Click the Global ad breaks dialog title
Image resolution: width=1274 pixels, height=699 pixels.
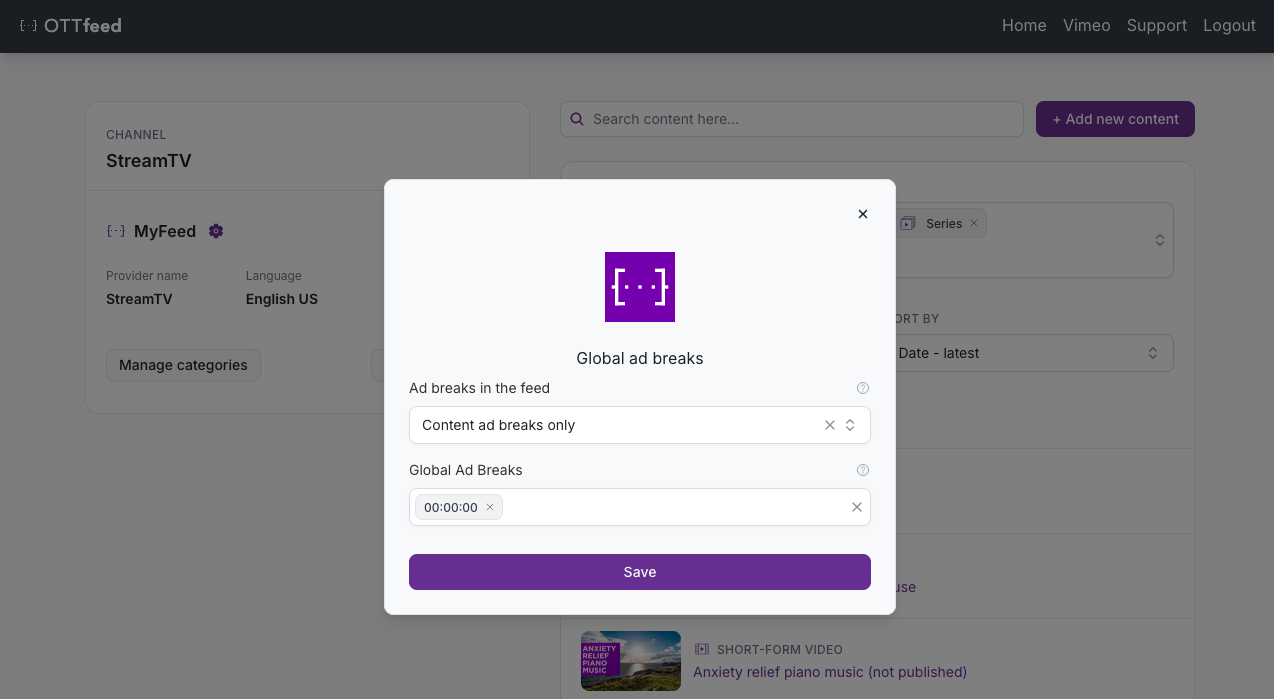click(640, 358)
